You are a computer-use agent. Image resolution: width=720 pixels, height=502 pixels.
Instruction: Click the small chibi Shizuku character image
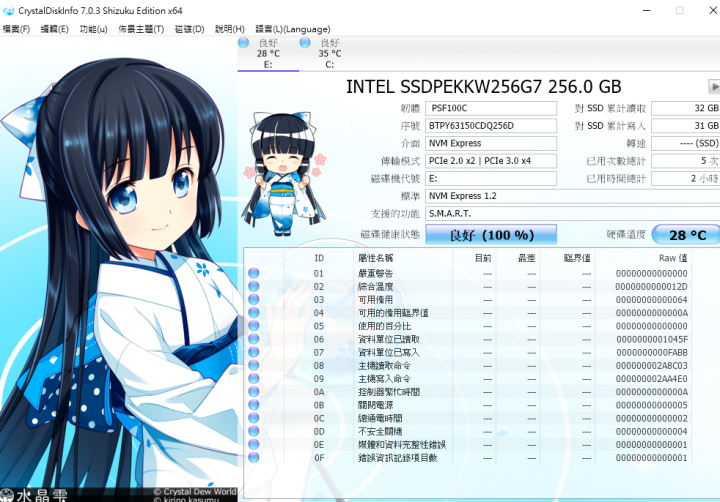[284, 174]
